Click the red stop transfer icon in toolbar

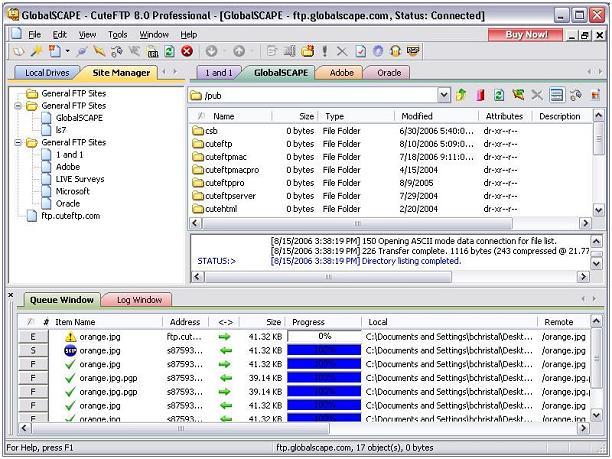(x=187, y=51)
